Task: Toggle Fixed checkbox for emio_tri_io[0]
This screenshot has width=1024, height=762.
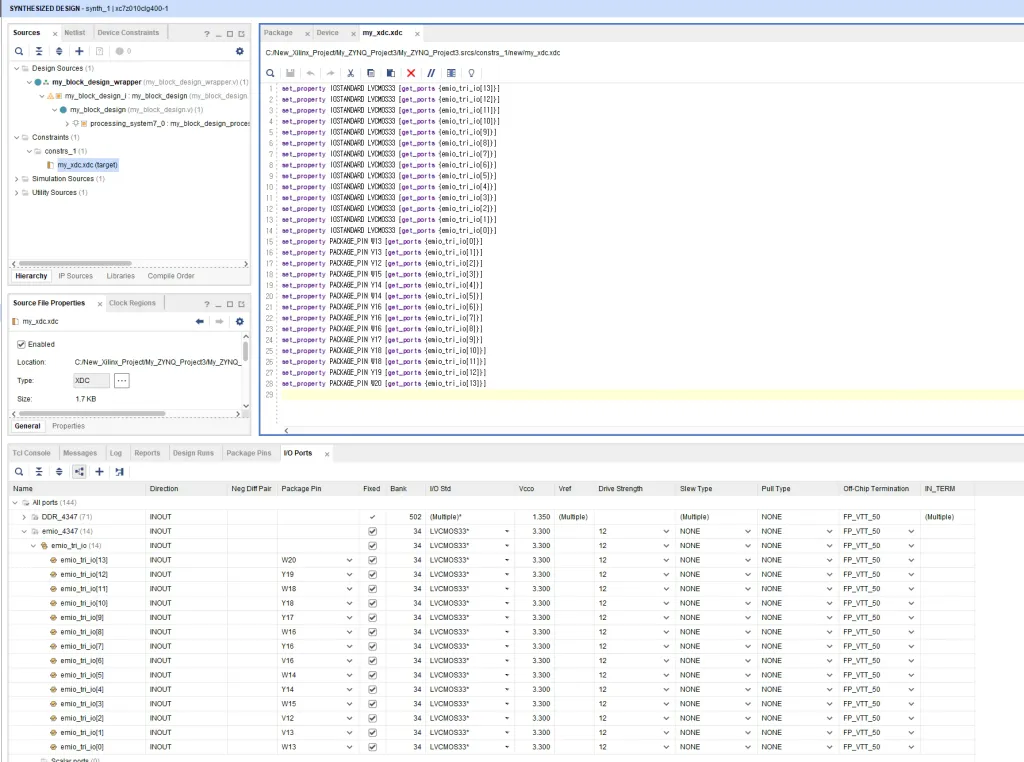Action: 373,747
